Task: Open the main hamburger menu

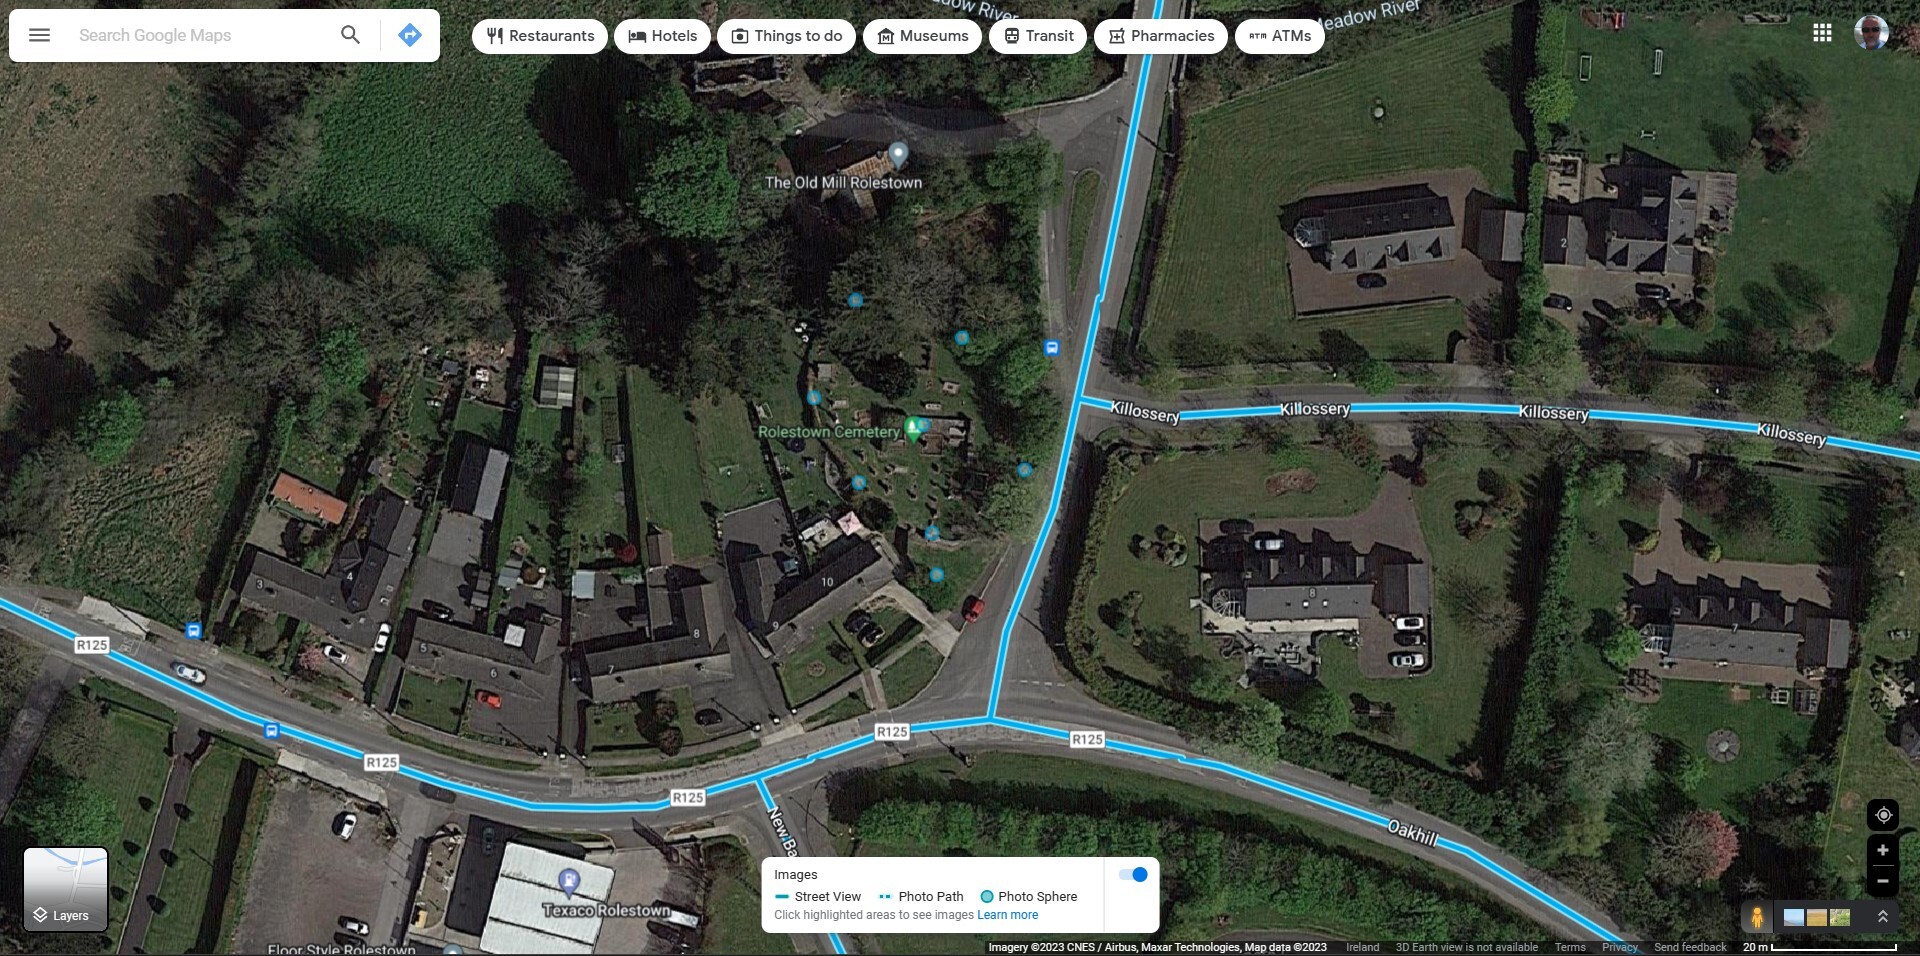Action: pyautogui.click(x=39, y=35)
